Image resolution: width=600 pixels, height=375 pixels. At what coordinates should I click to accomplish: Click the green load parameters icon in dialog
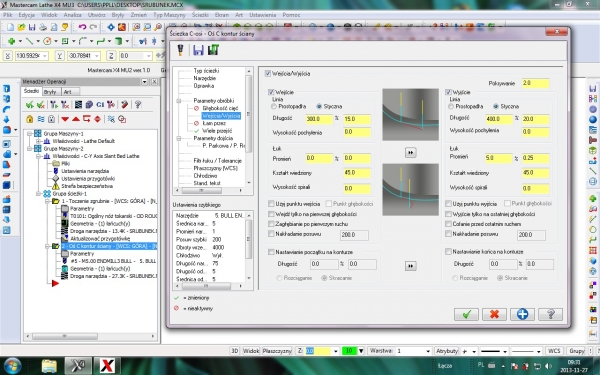(x=213, y=50)
